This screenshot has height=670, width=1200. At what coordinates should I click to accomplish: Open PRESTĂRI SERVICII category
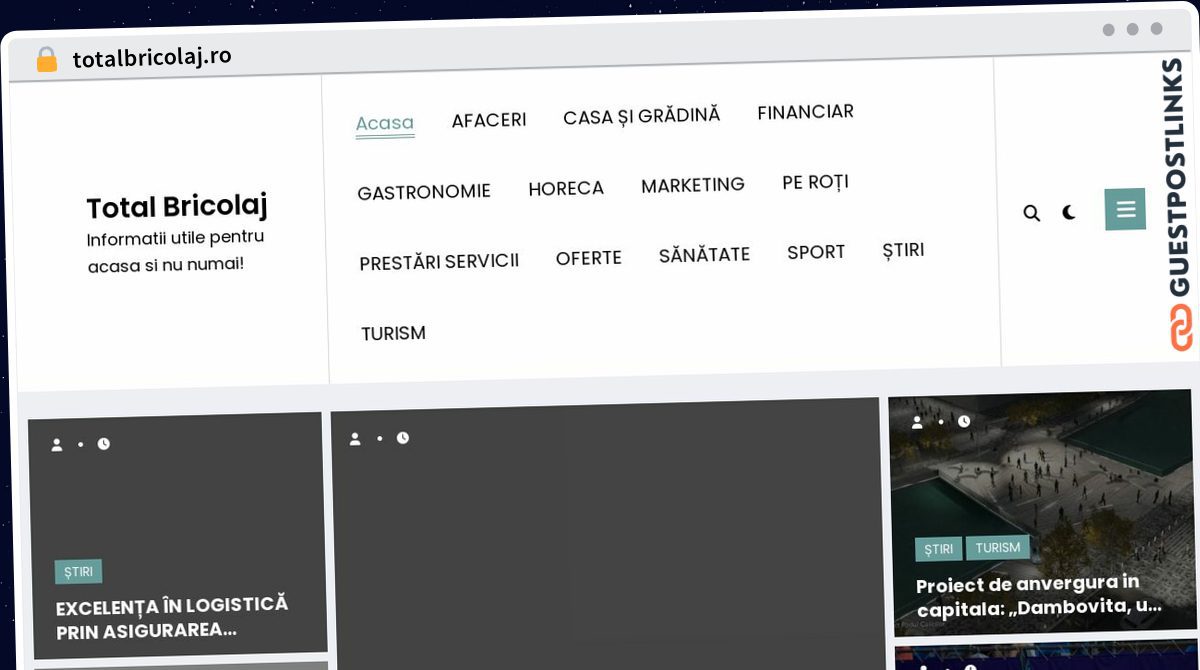point(439,262)
